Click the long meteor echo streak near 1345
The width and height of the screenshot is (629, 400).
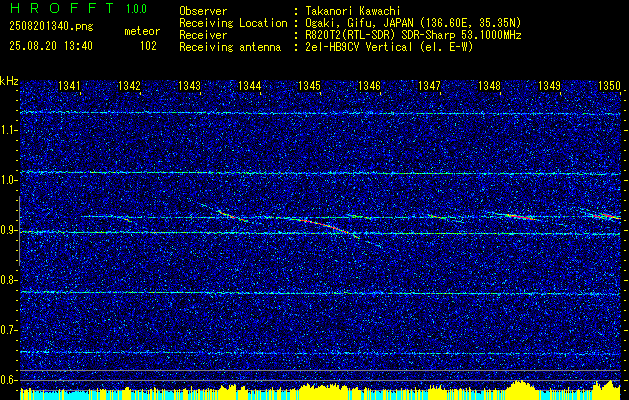(x=326, y=227)
